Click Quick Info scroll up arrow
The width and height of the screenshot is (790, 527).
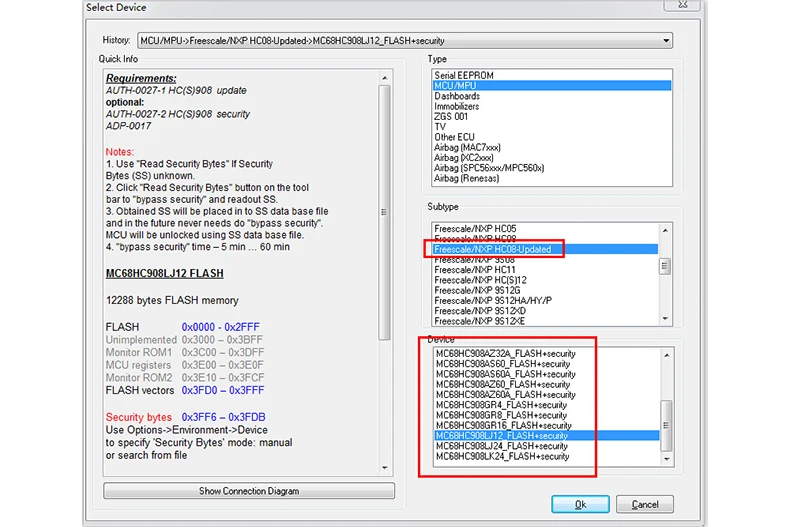click(x=385, y=78)
